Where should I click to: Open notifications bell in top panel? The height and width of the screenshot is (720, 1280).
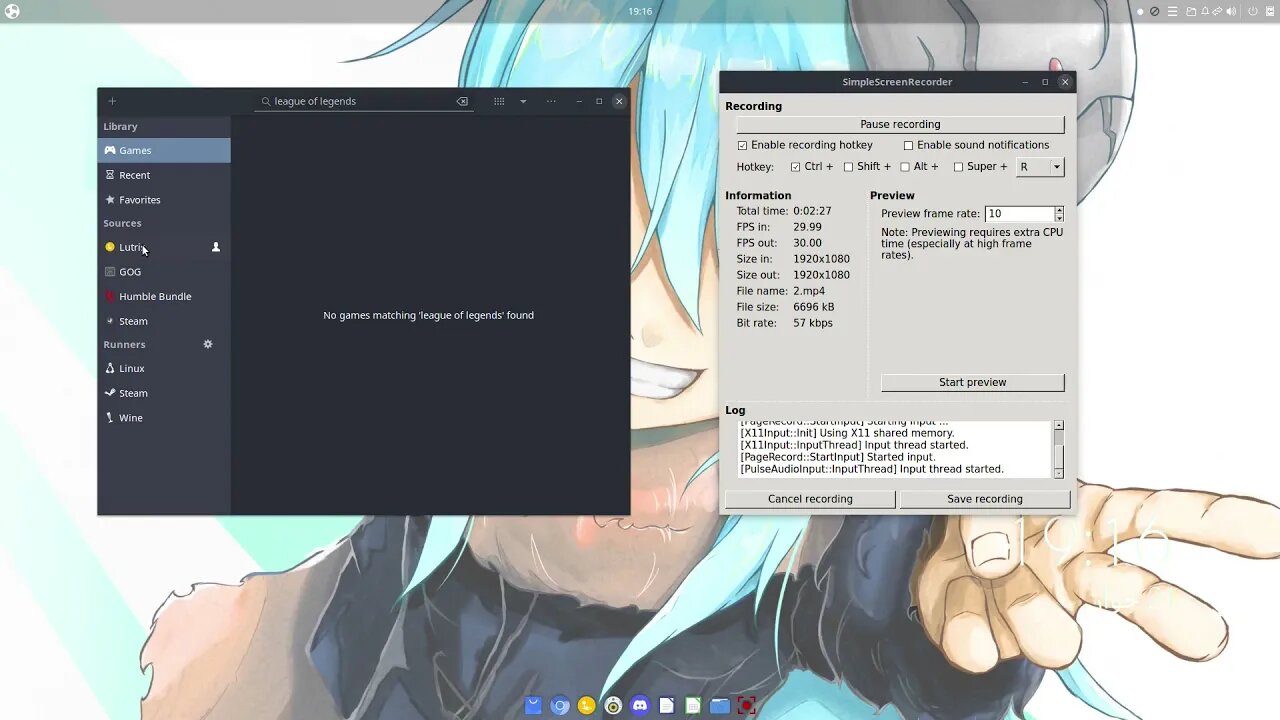pyautogui.click(x=1205, y=12)
